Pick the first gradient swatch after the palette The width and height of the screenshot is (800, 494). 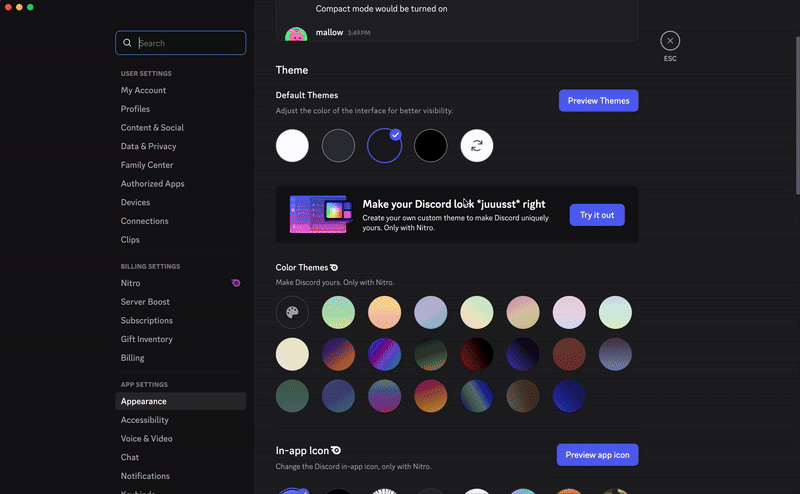338,313
